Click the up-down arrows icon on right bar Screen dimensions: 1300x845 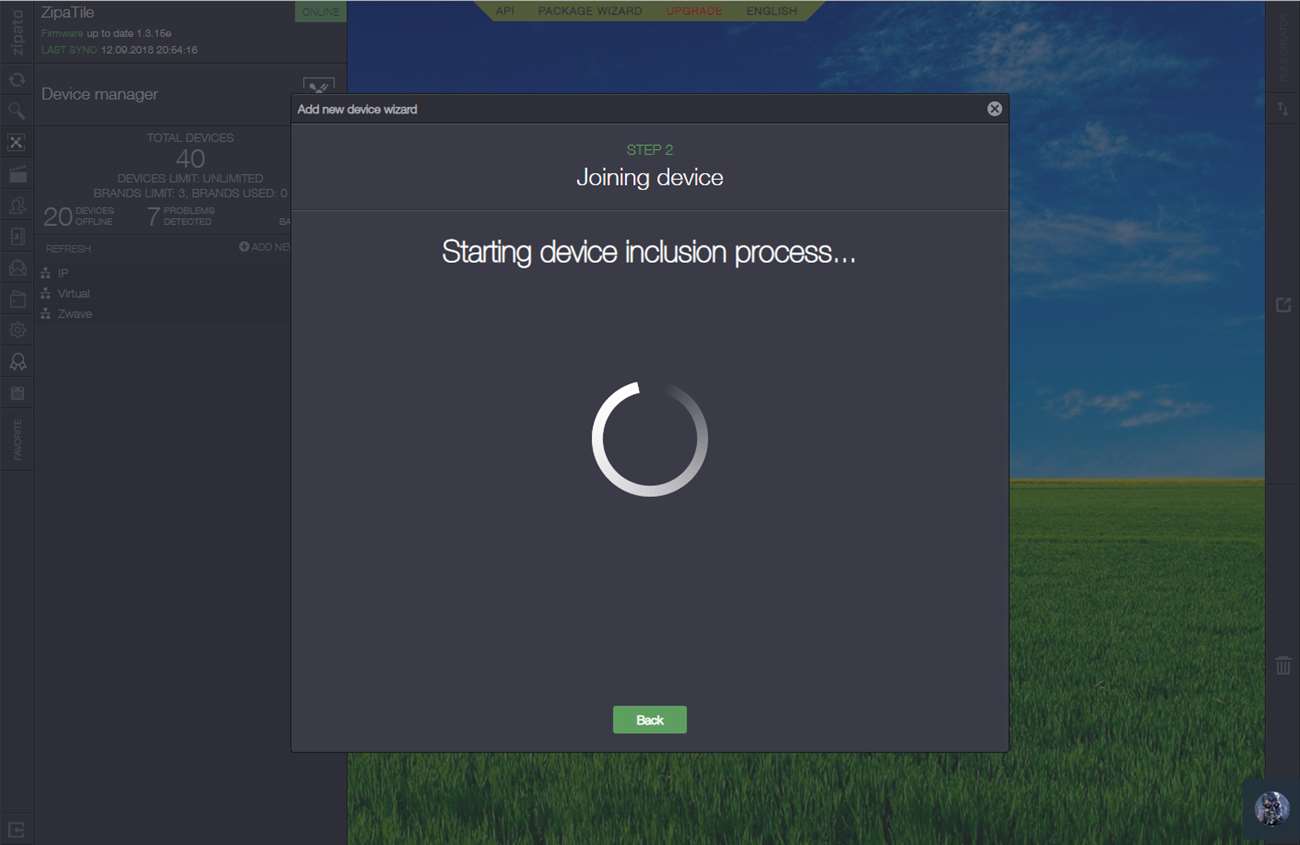pyautogui.click(x=1283, y=108)
